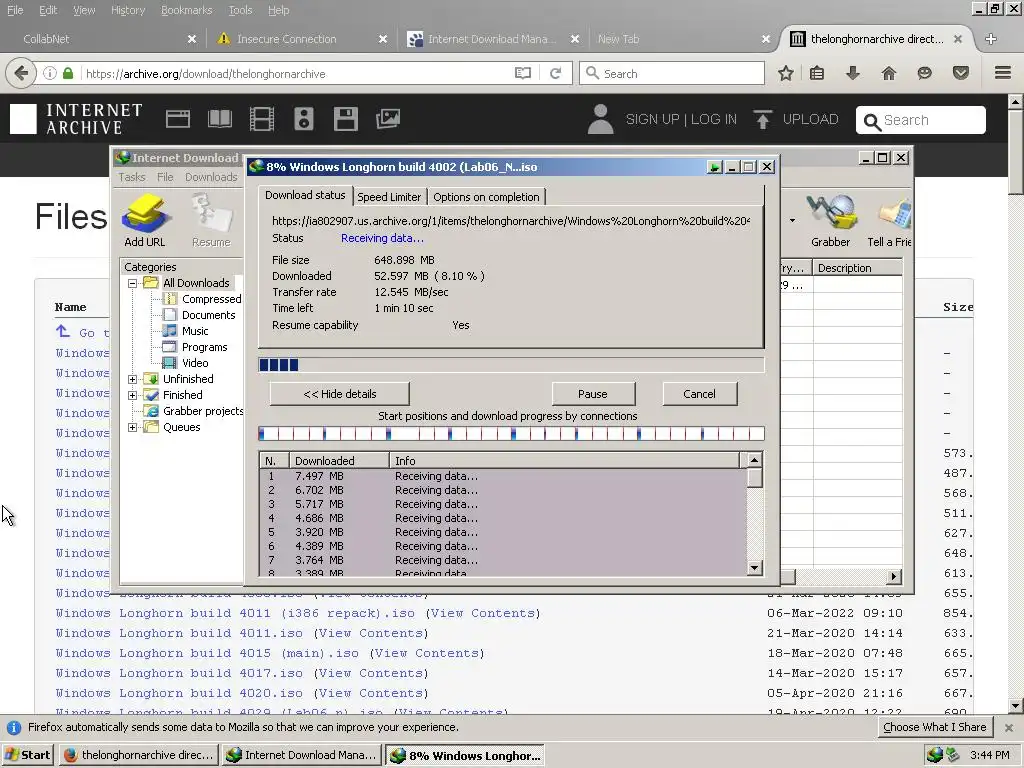The height and width of the screenshot is (768, 1024).
Task: Click the Internet Archive search box
Action: pyautogui.click(x=921, y=120)
